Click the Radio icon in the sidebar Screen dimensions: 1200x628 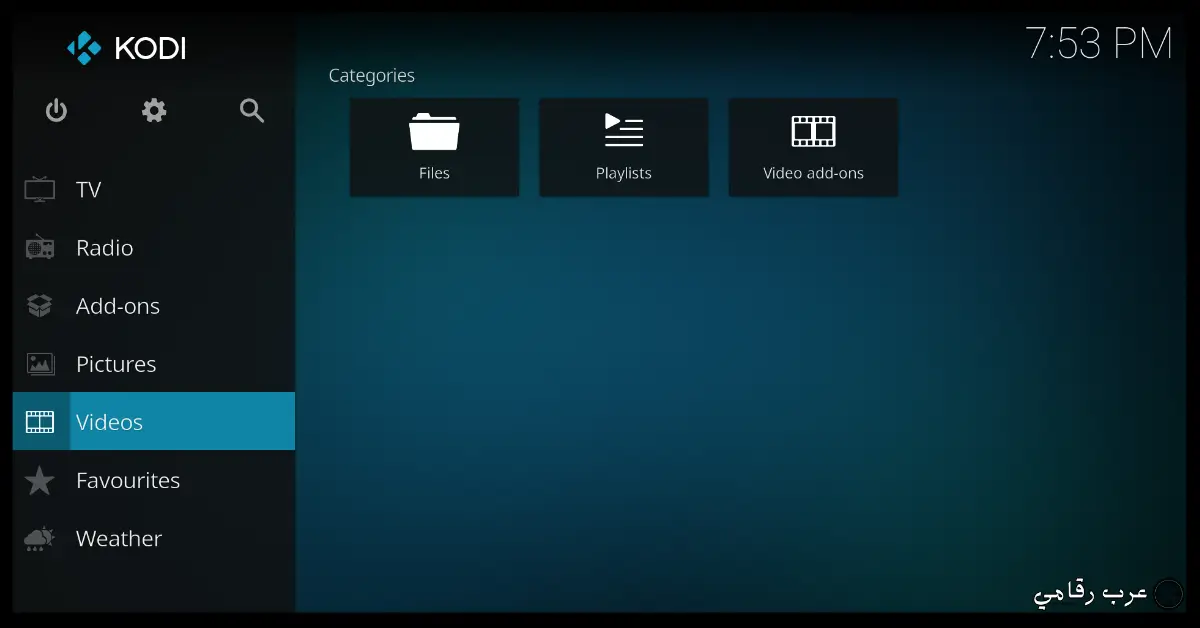[40, 247]
